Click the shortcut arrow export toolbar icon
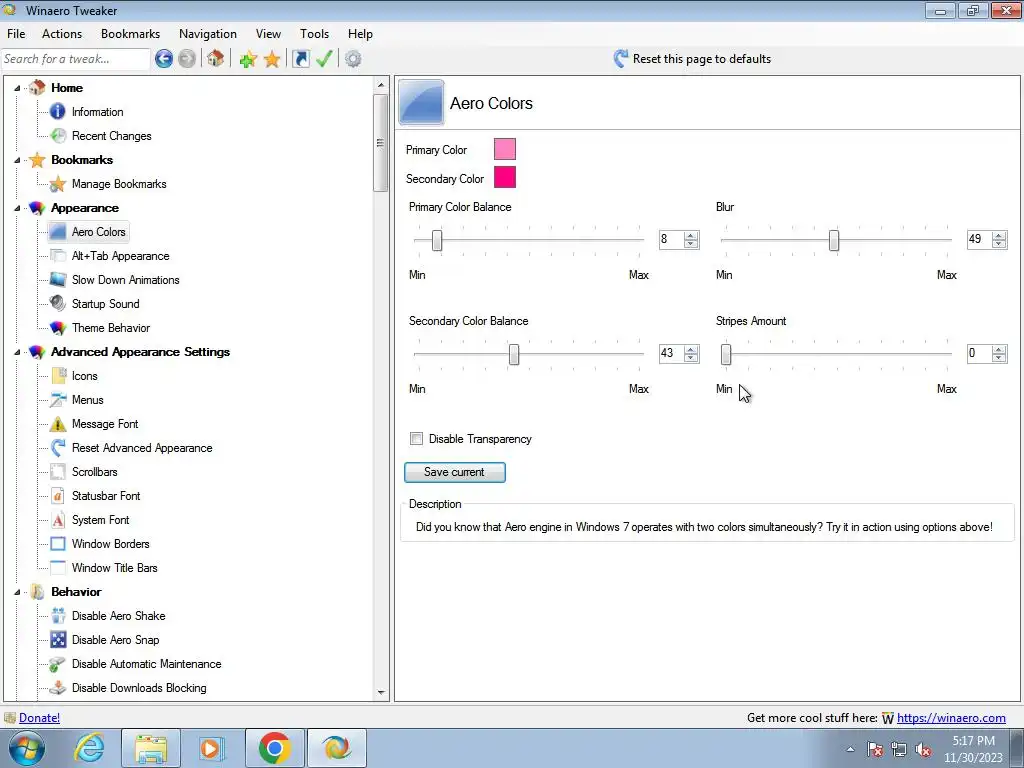1024x768 pixels. (300, 59)
